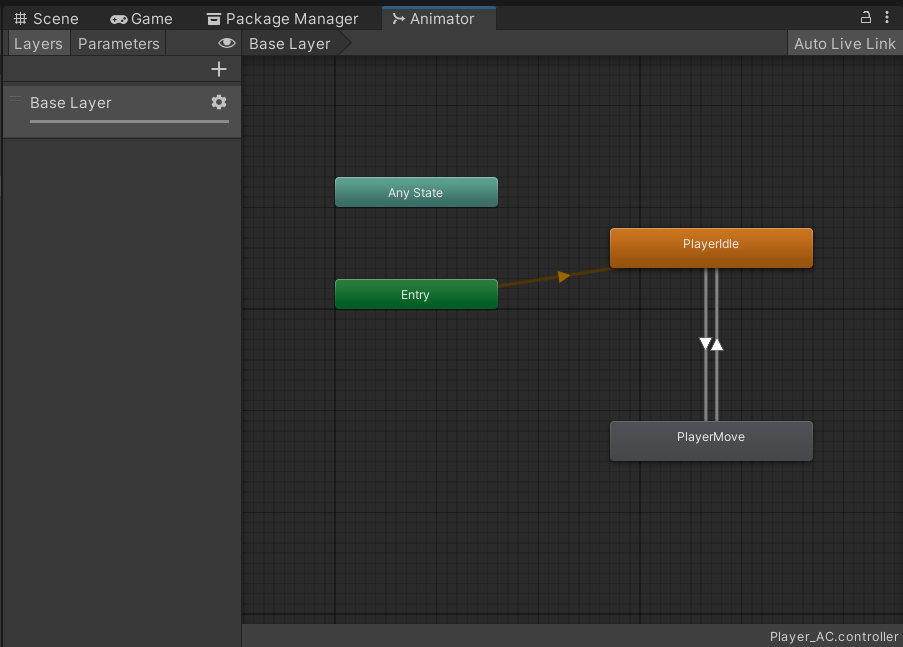Open the three-dot window options menu
903x647 pixels.
pos(887,17)
